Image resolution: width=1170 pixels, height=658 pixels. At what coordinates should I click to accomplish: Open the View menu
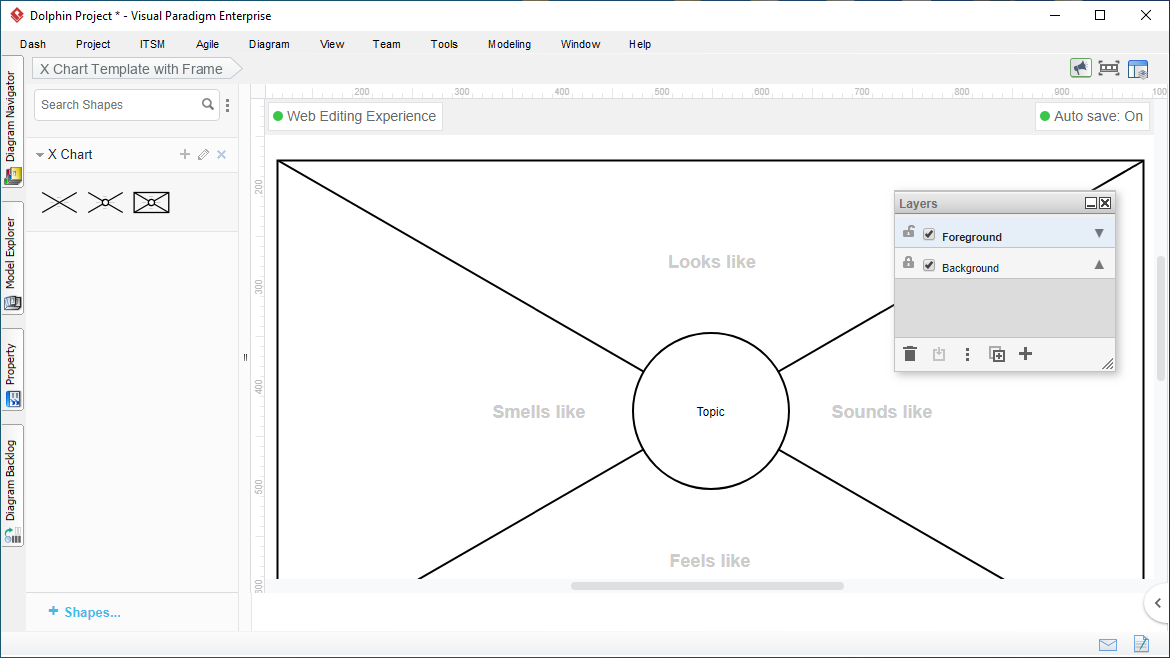(332, 44)
